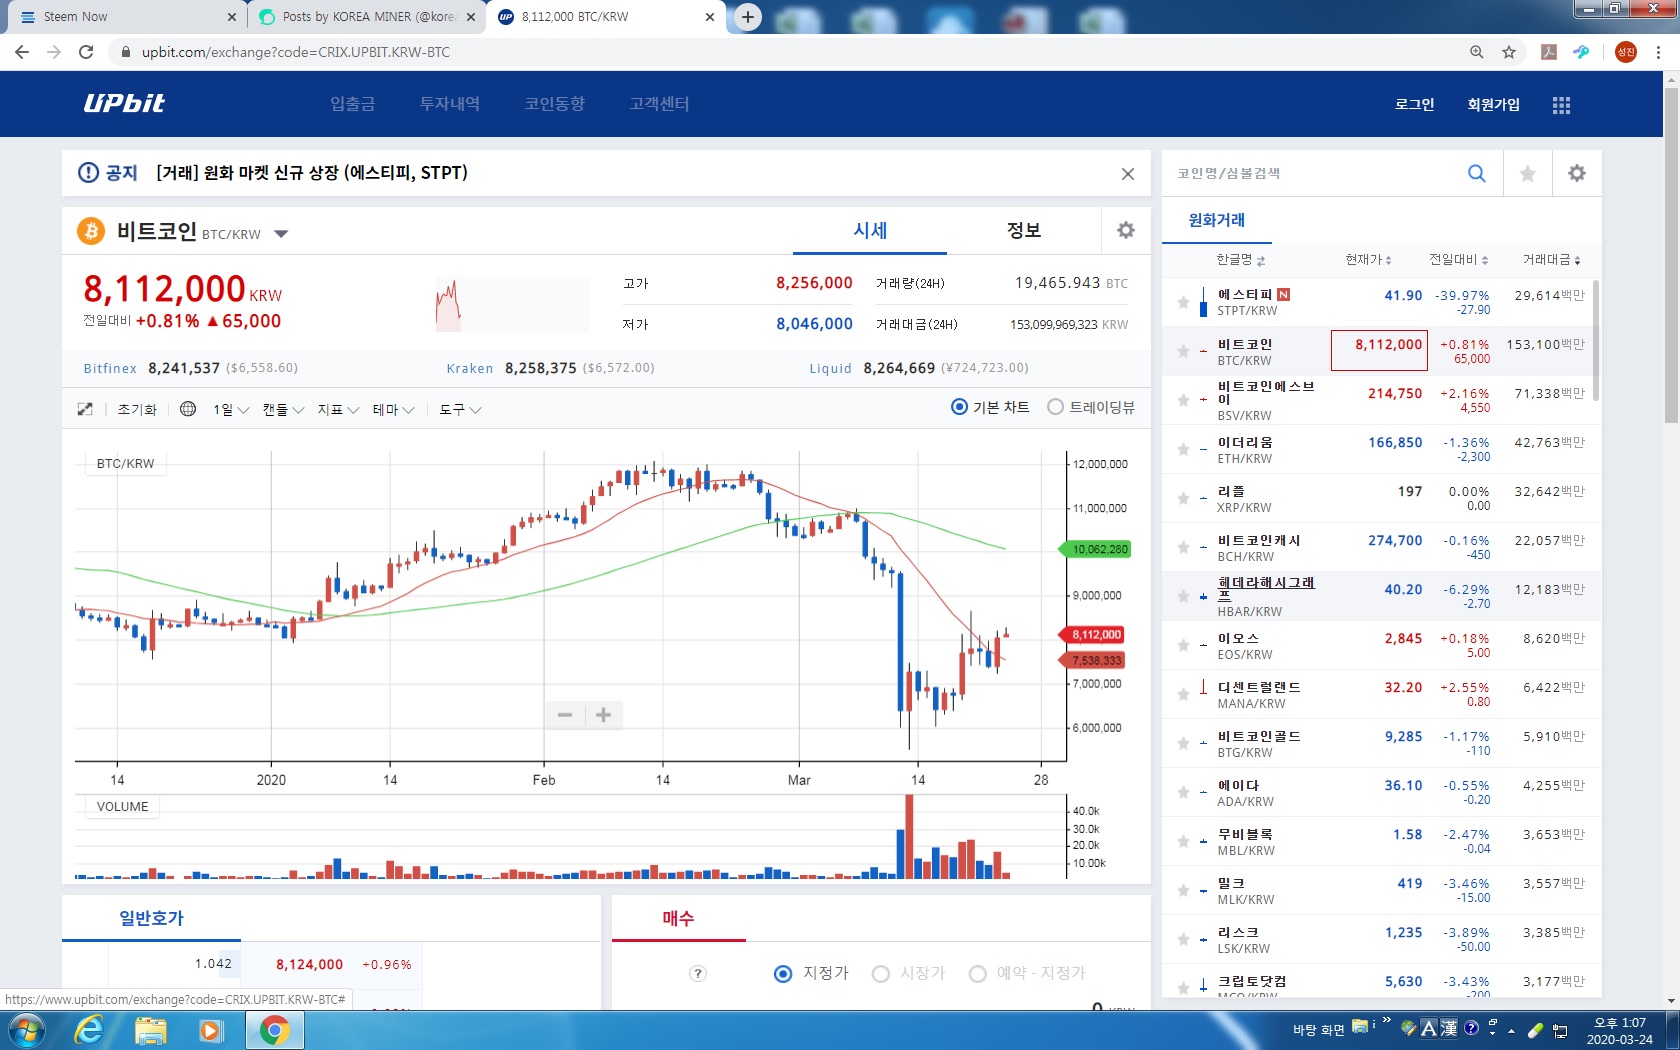Sort coin list by 현재가 column
This screenshot has width=1680, height=1050.
(x=1368, y=260)
